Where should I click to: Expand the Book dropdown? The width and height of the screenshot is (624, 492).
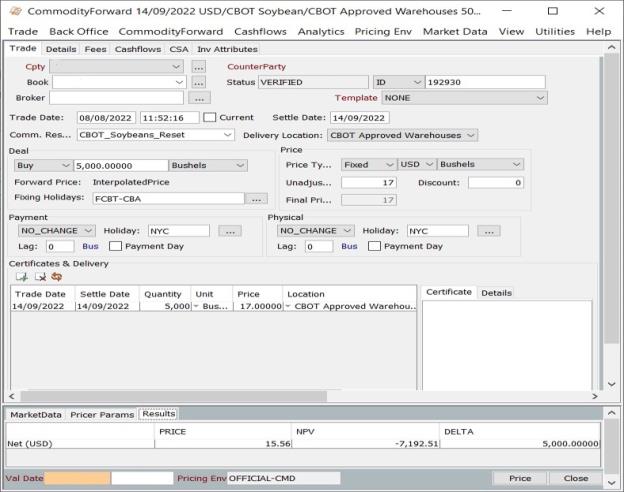(x=179, y=82)
